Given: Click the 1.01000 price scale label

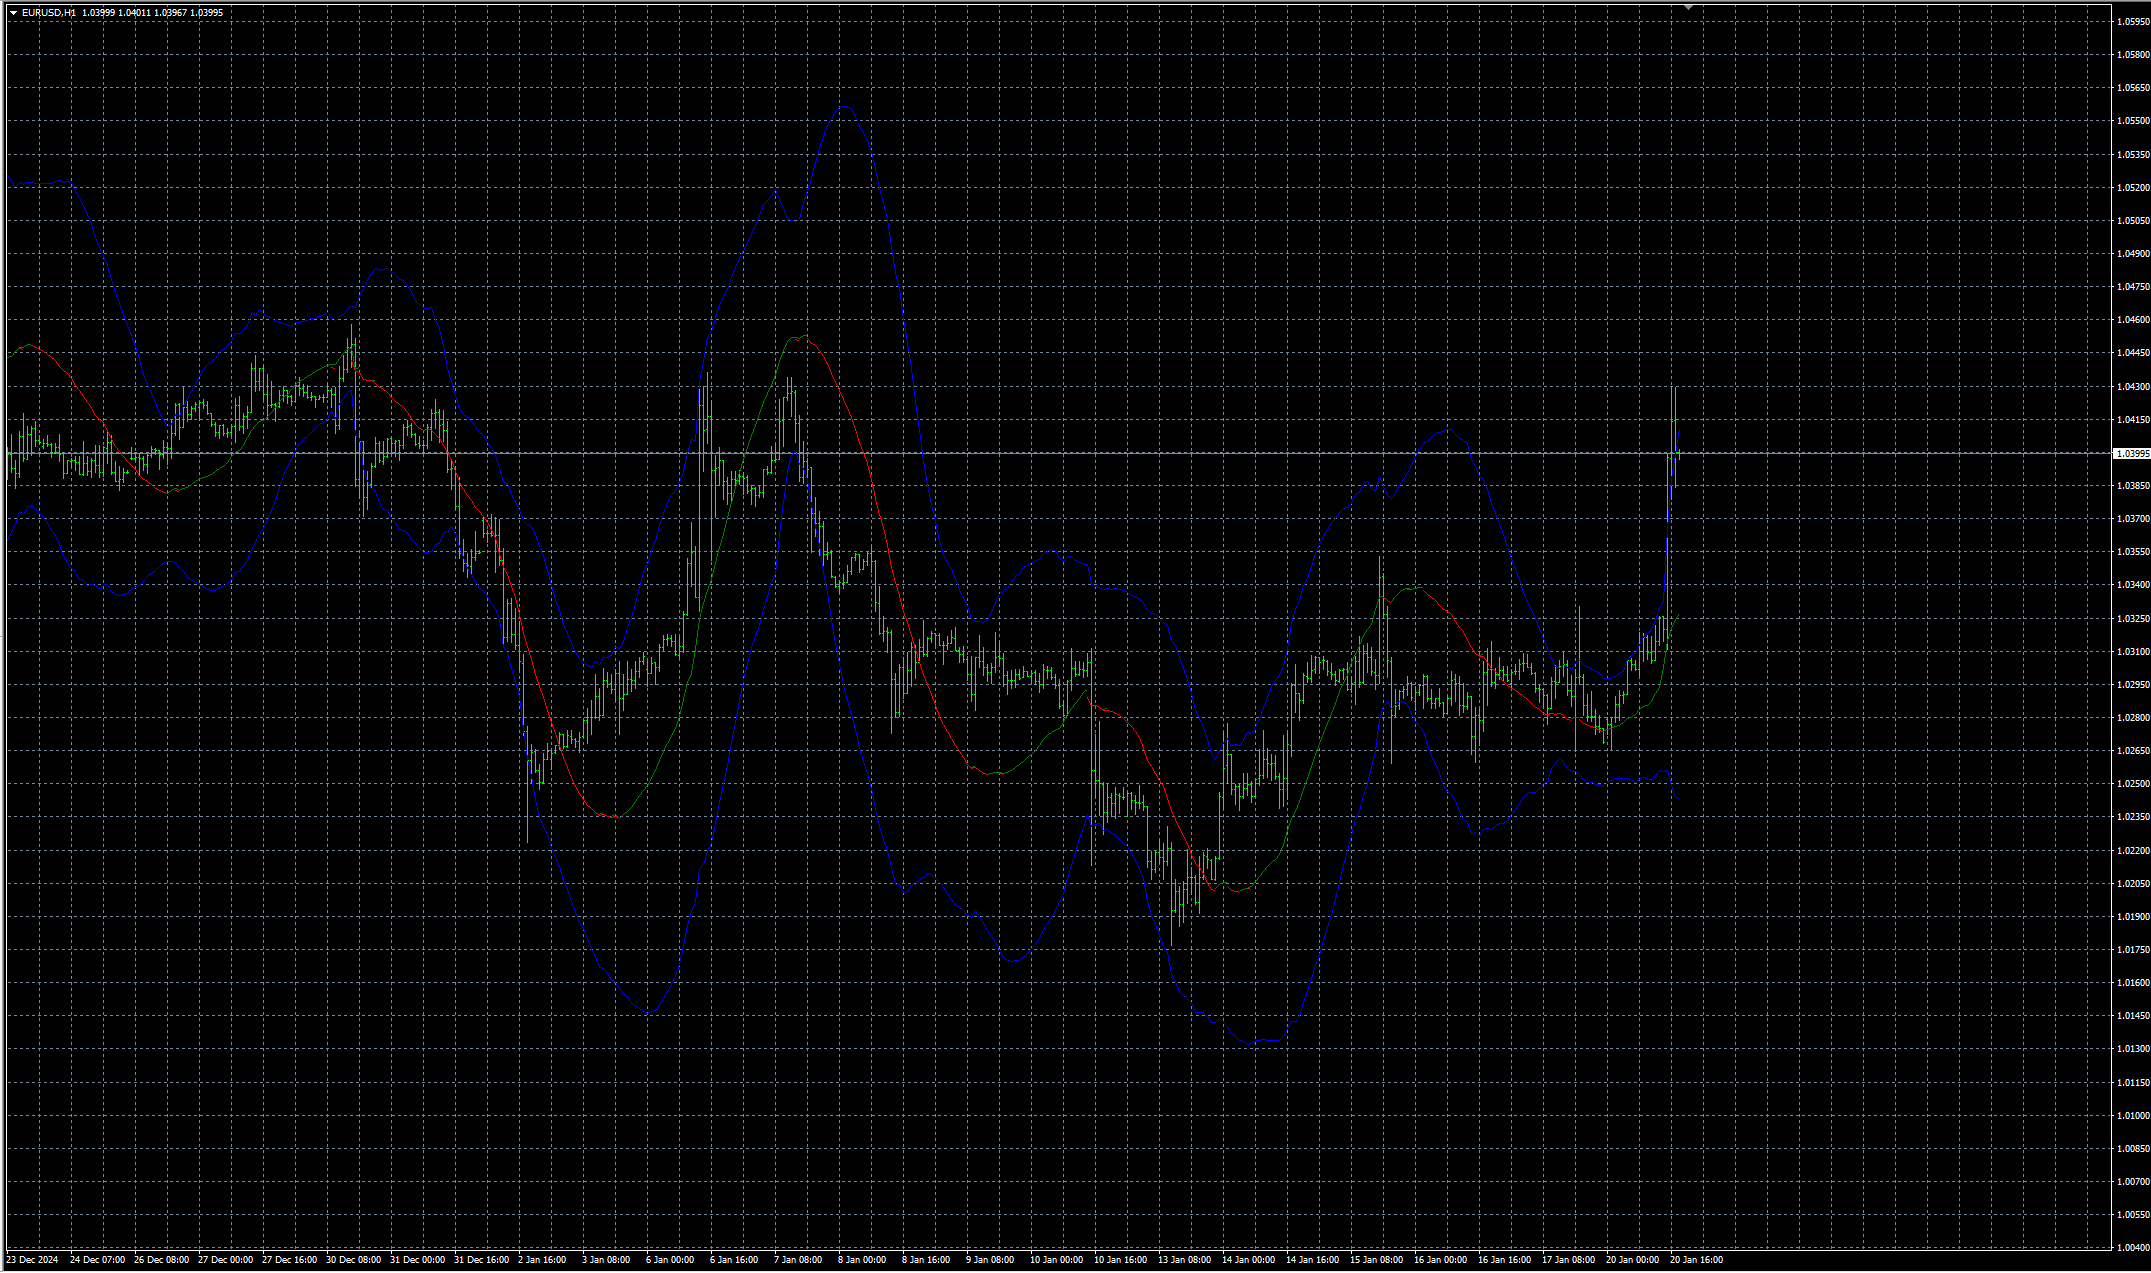Looking at the screenshot, I should [2133, 1116].
